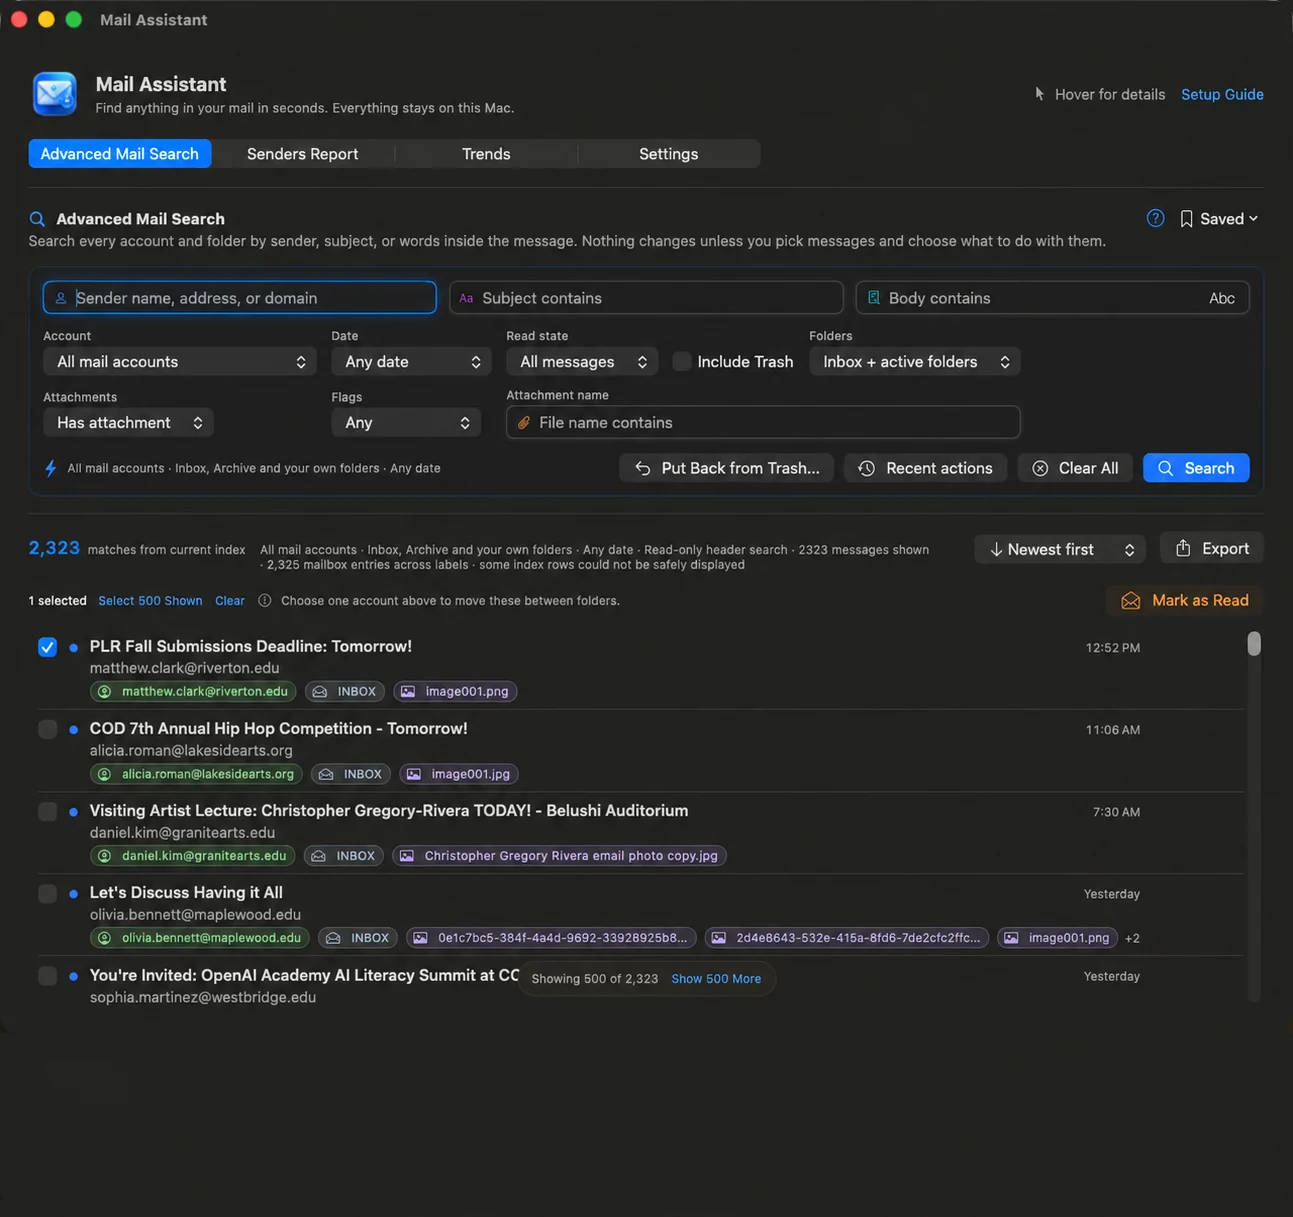Viewport: 1293px width, 1217px height.
Task: Check the COD 7th Annual Hip Hop email checkbox
Action: [47, 729]
